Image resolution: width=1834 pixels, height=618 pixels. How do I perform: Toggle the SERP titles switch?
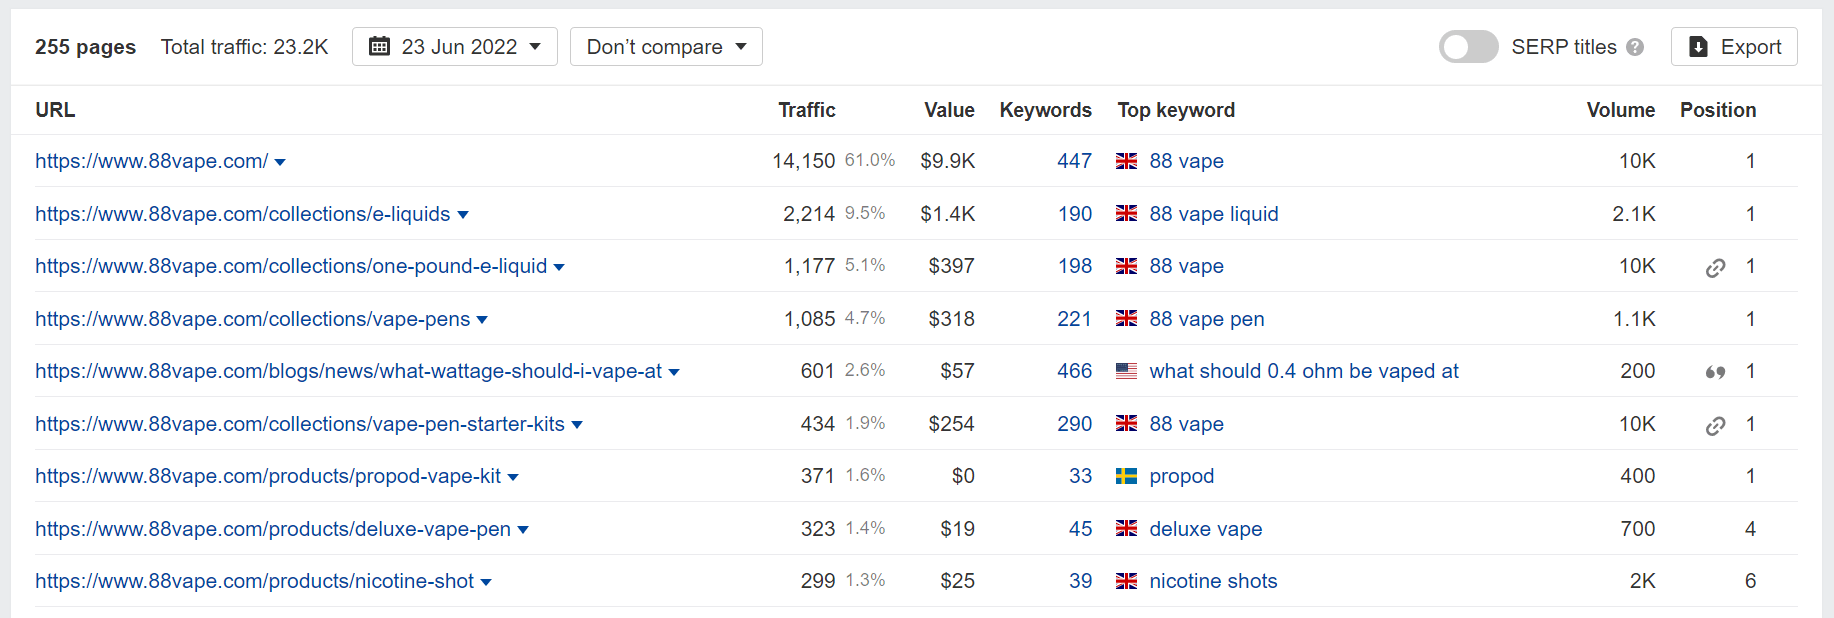tap(1468, 47)
